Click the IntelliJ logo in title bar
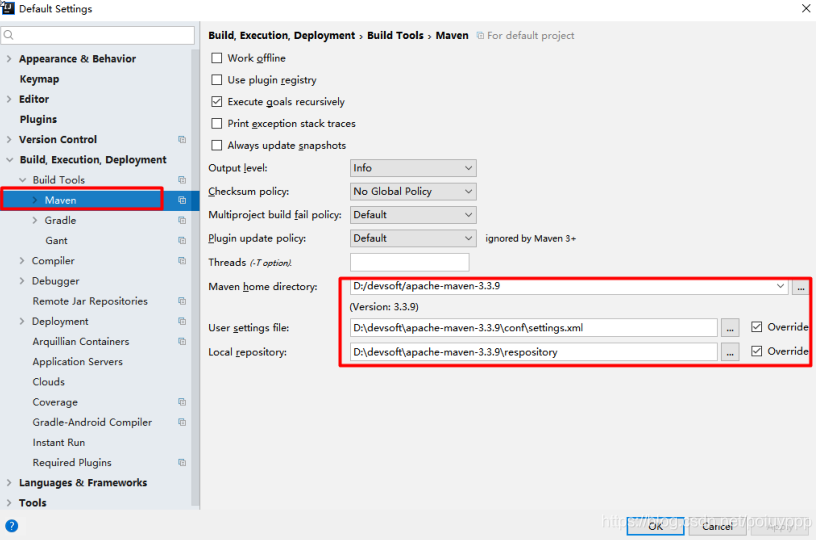Viewport: 822px width, 540px height. (7, 7)
